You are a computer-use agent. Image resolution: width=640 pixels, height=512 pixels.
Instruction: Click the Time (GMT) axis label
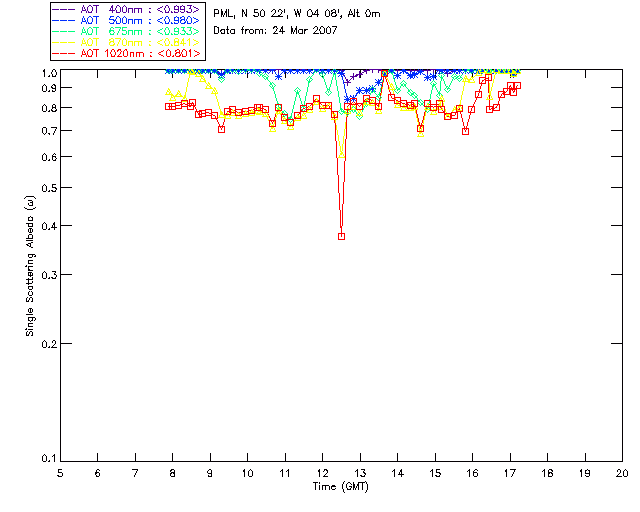340,487
